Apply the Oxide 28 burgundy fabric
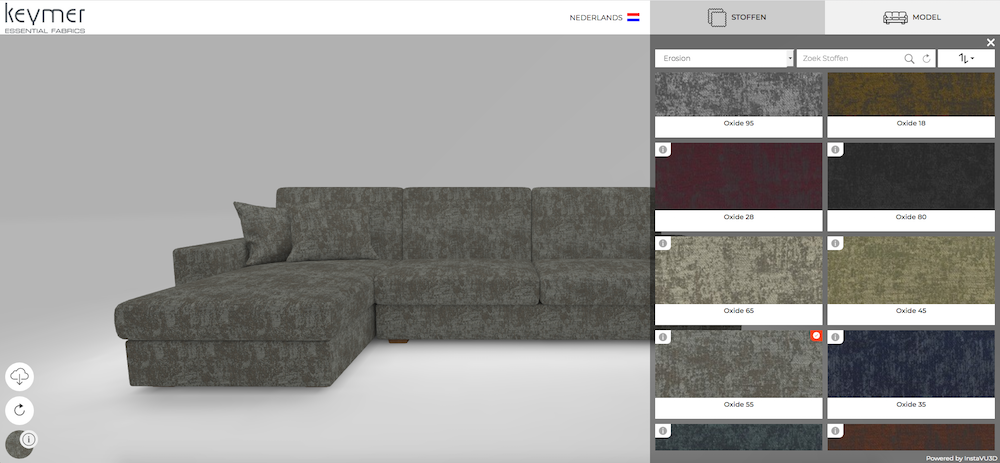 tap(739, 177)
